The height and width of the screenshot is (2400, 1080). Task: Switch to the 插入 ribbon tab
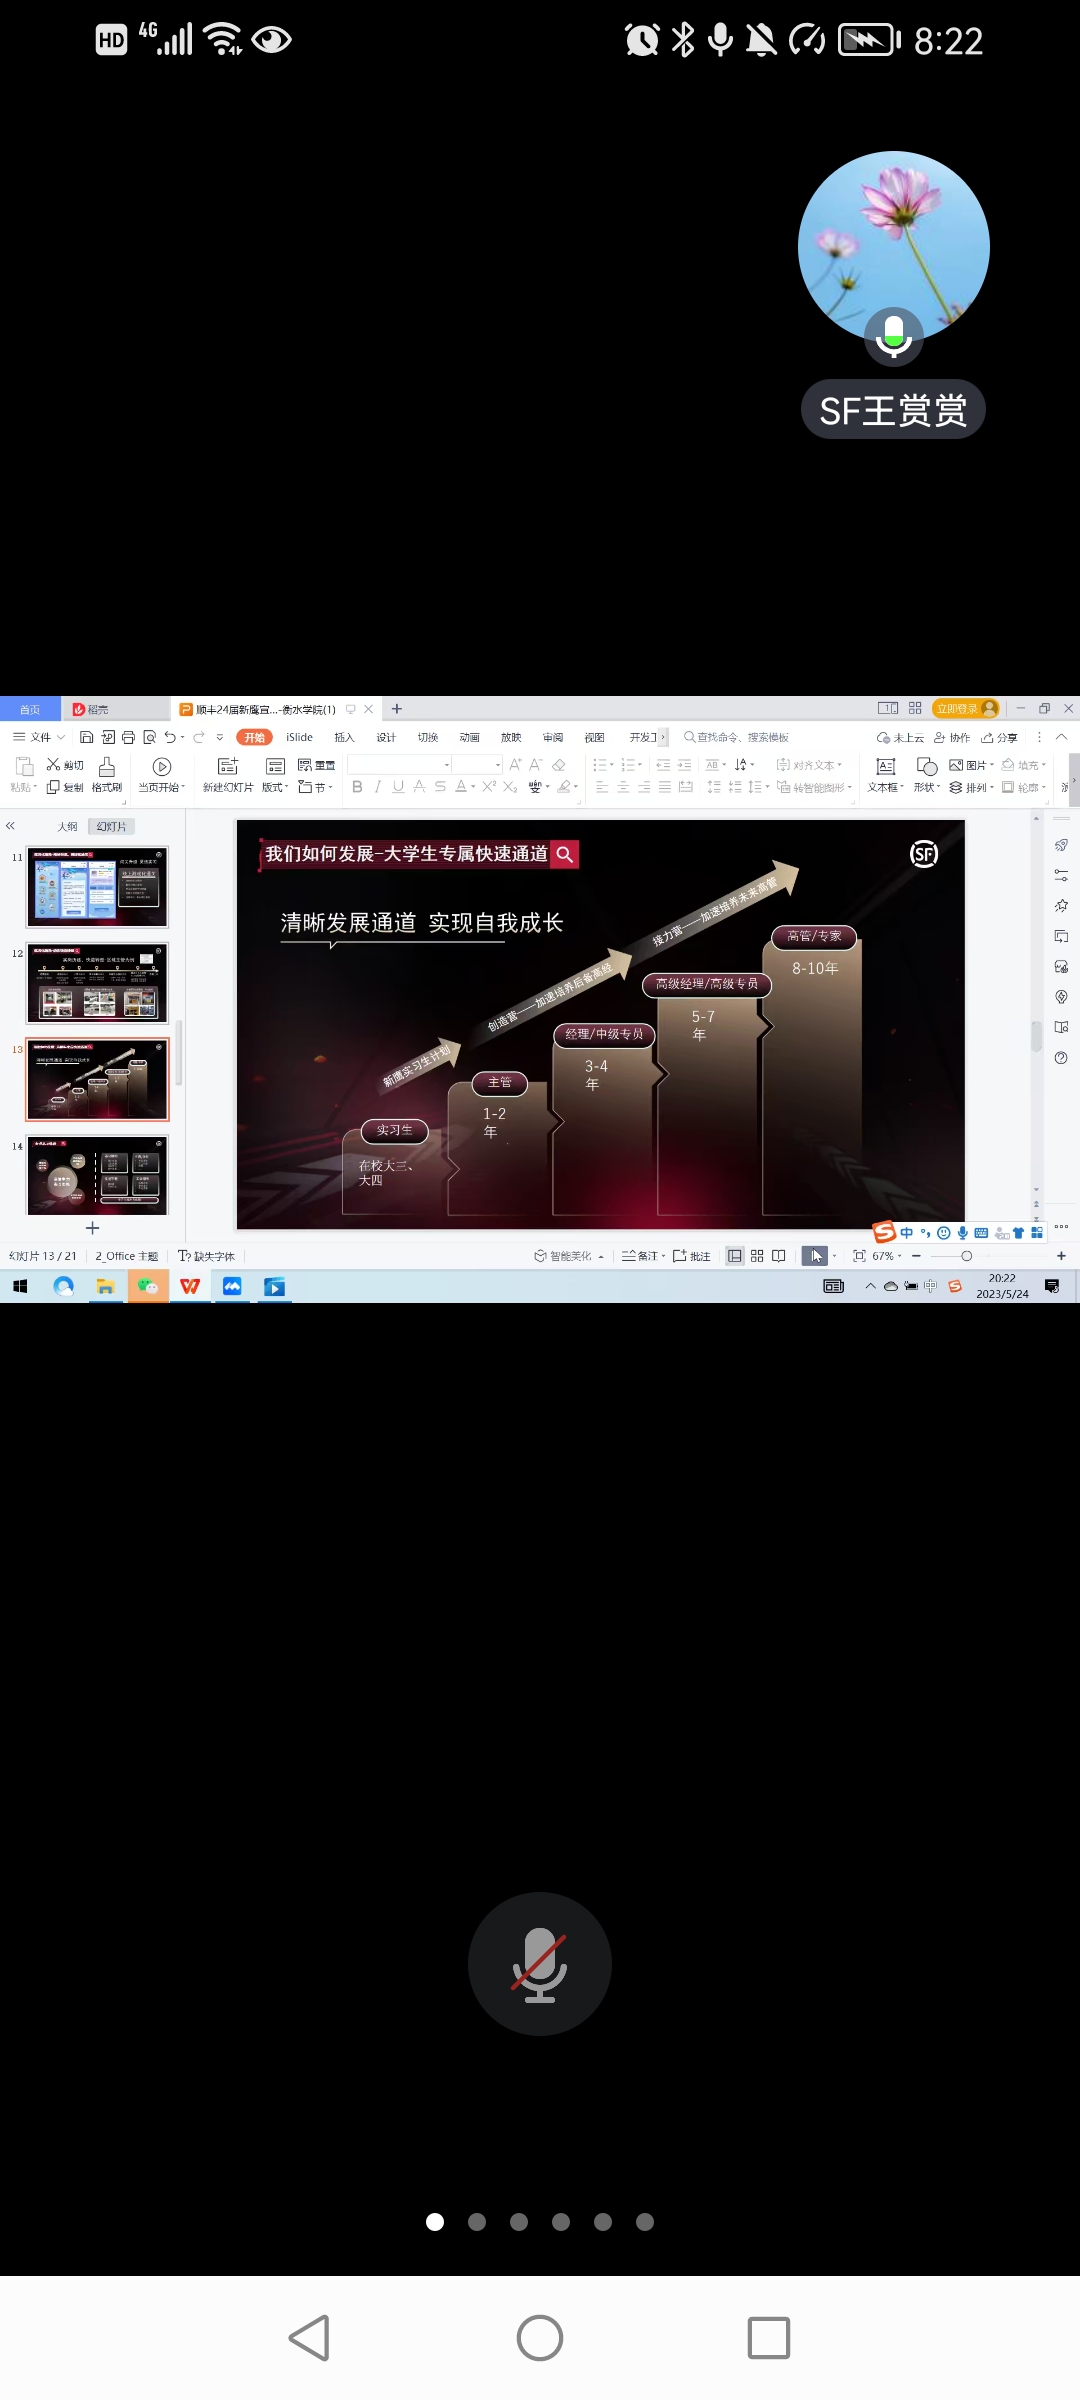[344, 737]
